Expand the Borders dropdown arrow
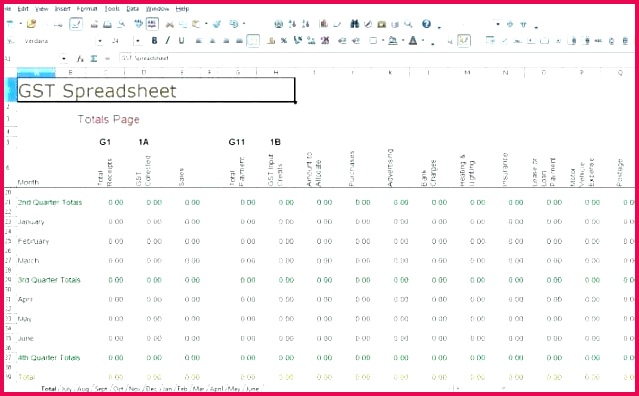The width and height of the screenshot is (639, 396). (x=383, y=40)
